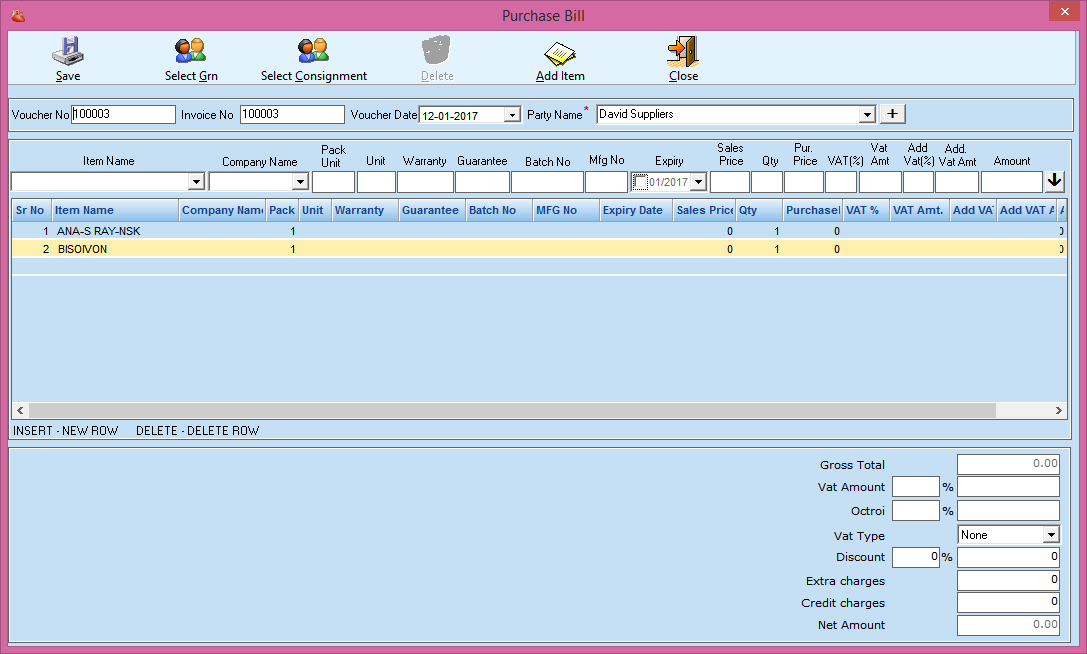Screen dimensions: 1087x654
Task: Click the Extra charges field
Action: pos(1007,580)
